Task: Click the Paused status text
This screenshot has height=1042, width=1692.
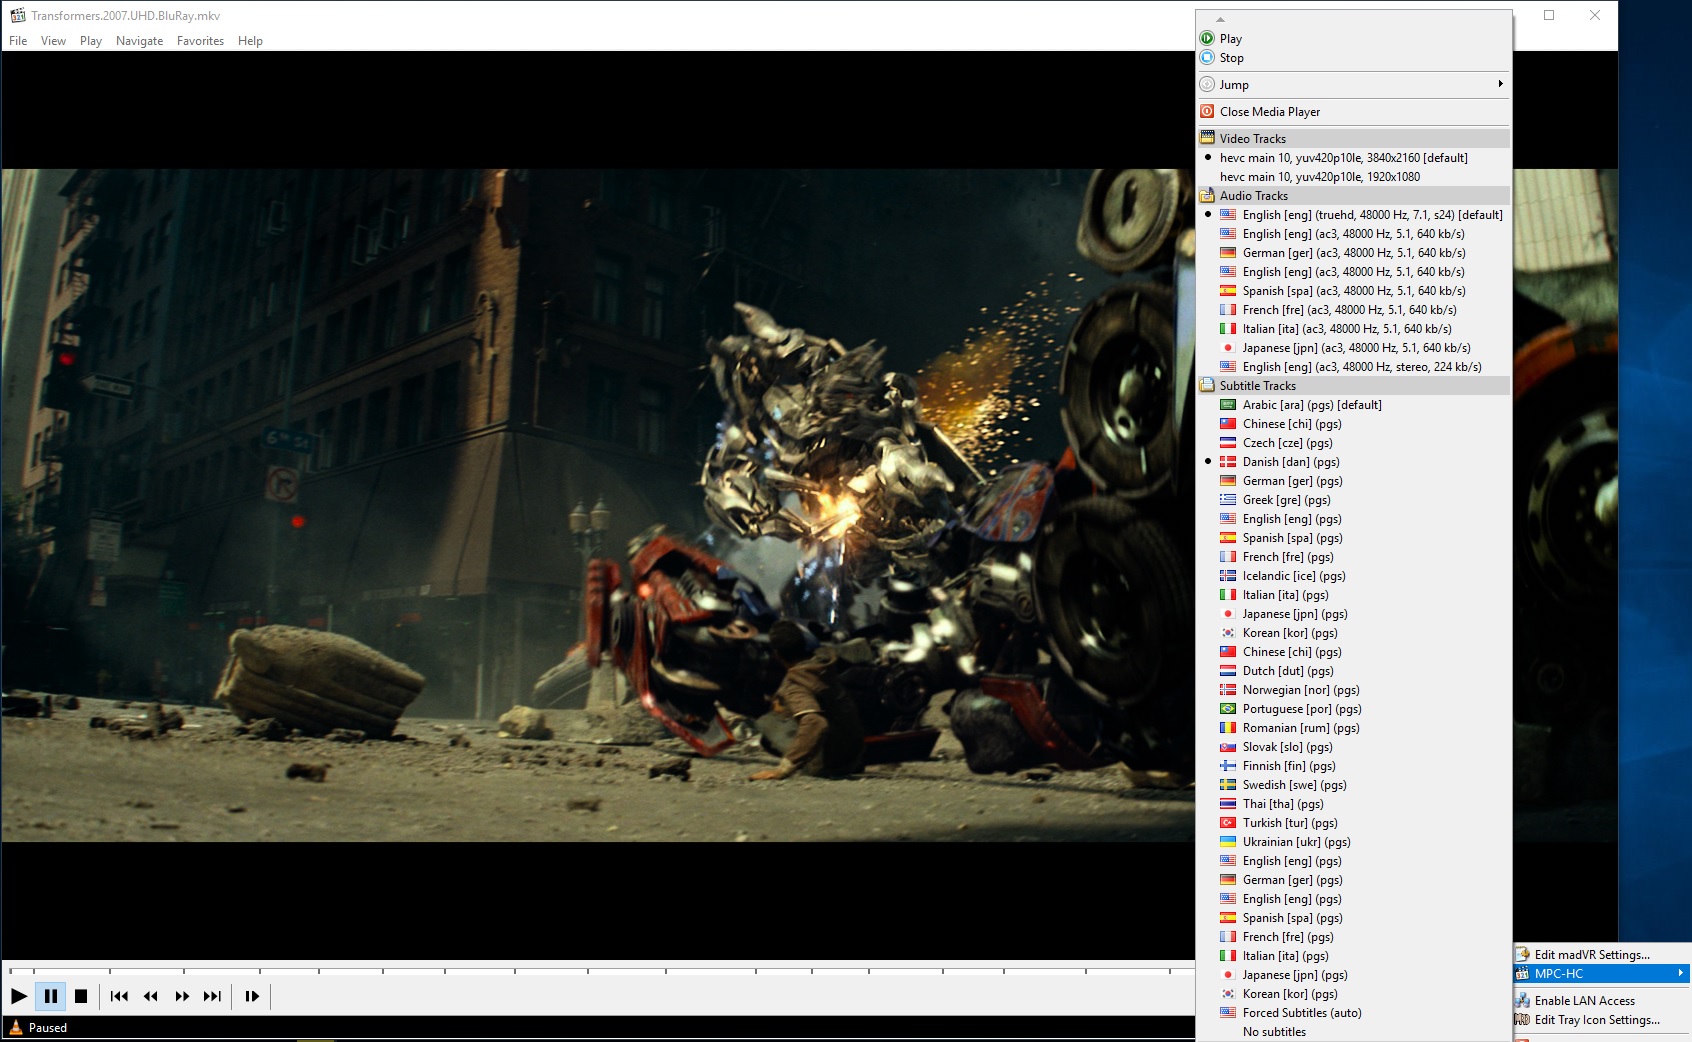Action: (x=48, y=1028)
